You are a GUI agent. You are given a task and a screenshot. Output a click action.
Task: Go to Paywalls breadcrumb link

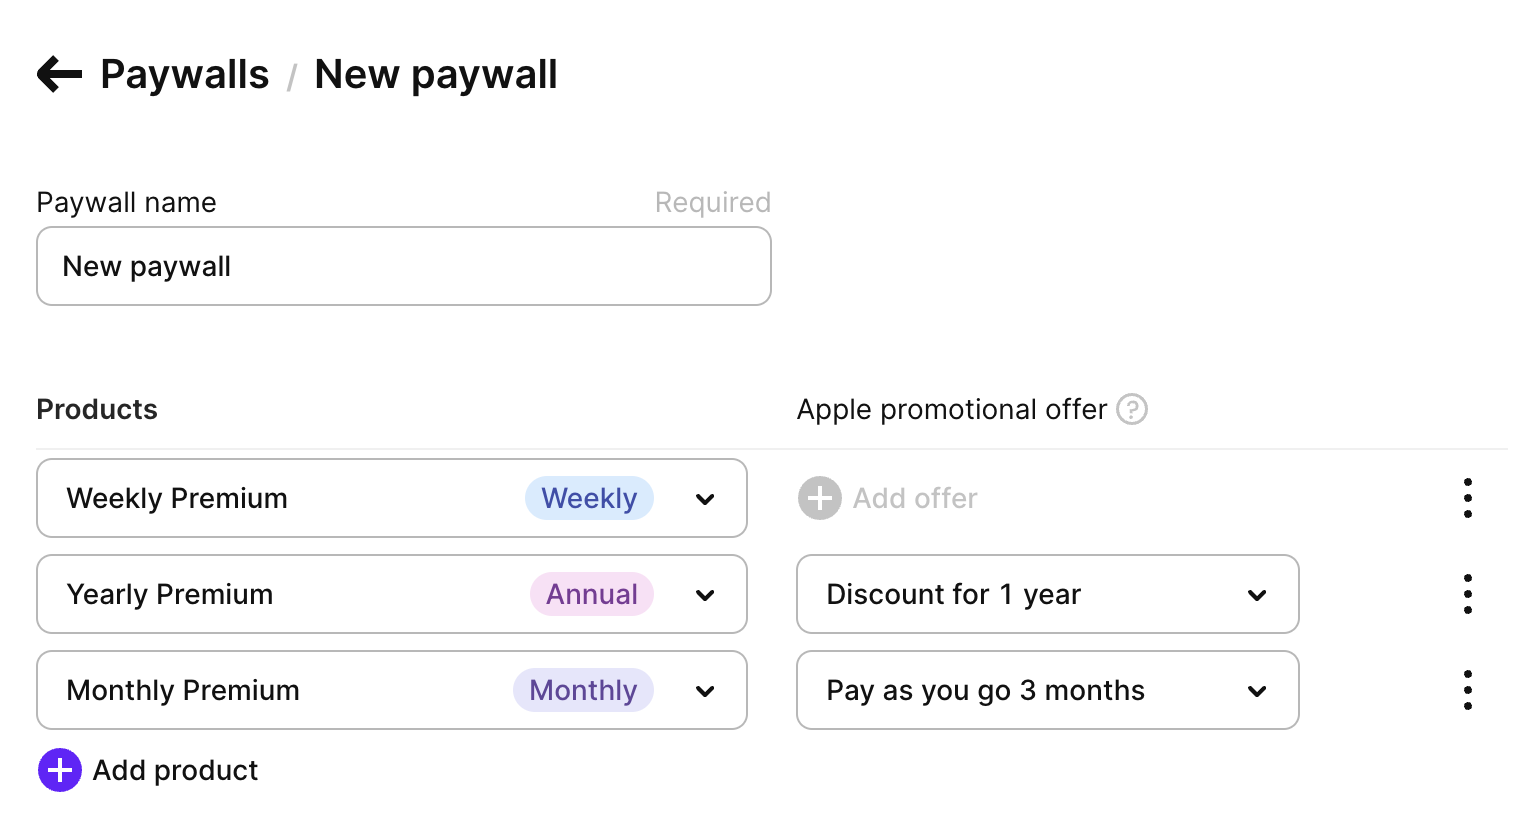point(185,75)
